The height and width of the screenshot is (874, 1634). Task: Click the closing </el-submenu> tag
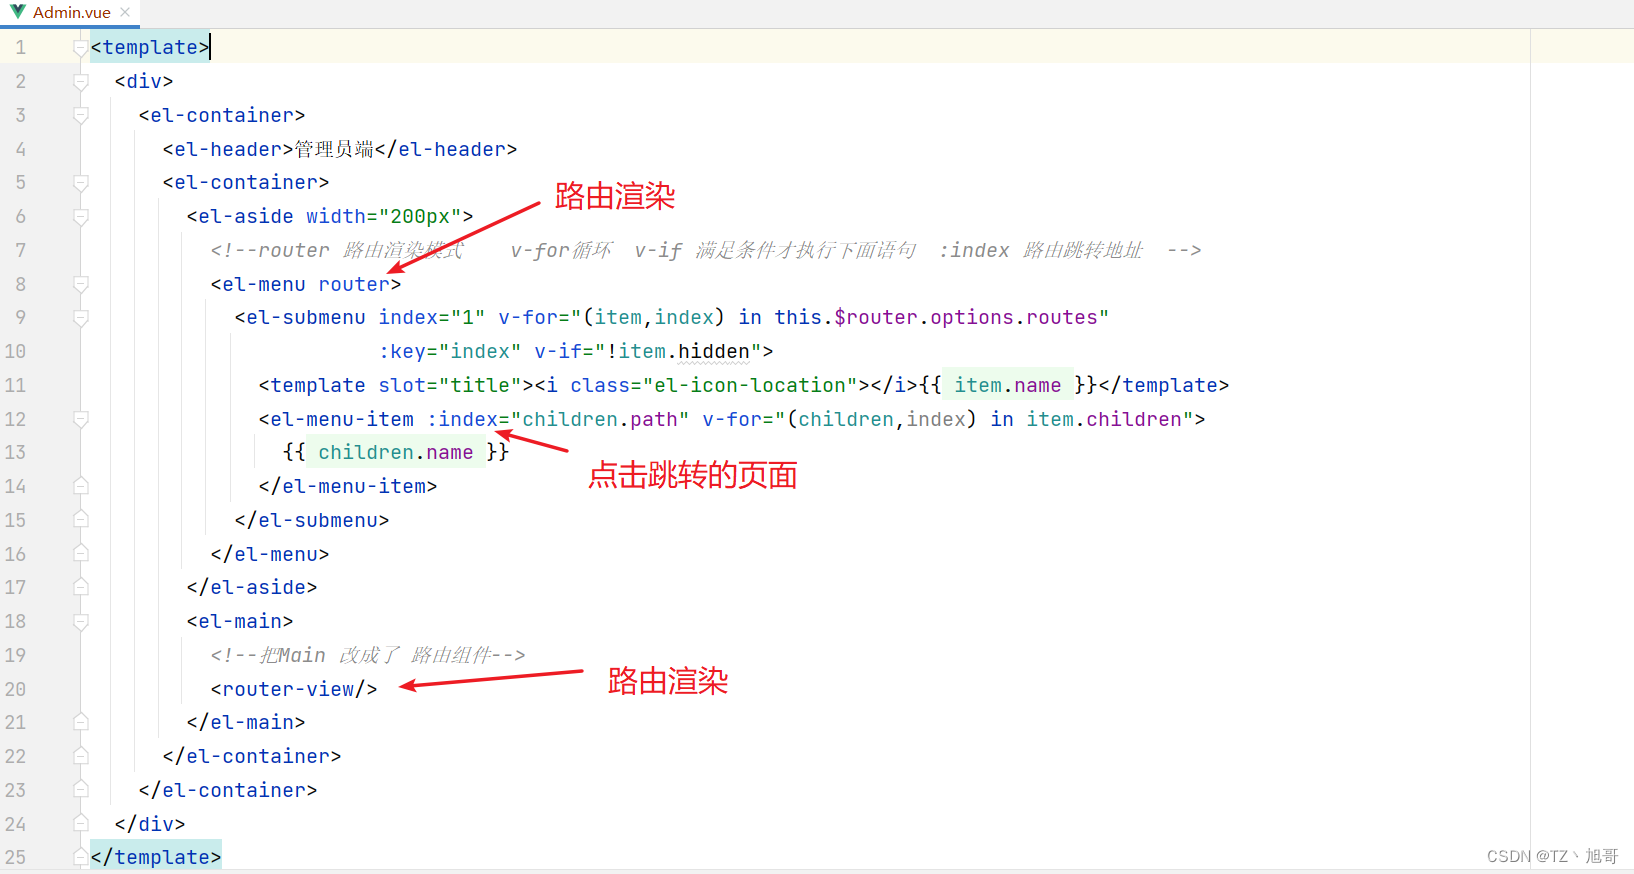(312, 520)
